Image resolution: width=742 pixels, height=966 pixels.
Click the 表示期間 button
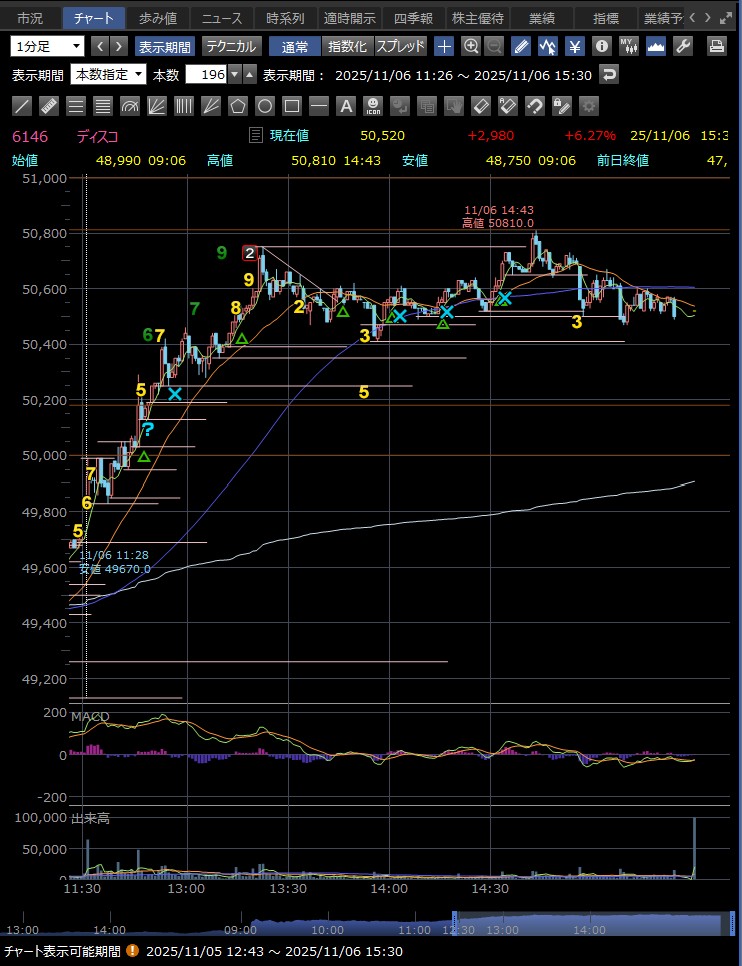[x=166, y=46]
